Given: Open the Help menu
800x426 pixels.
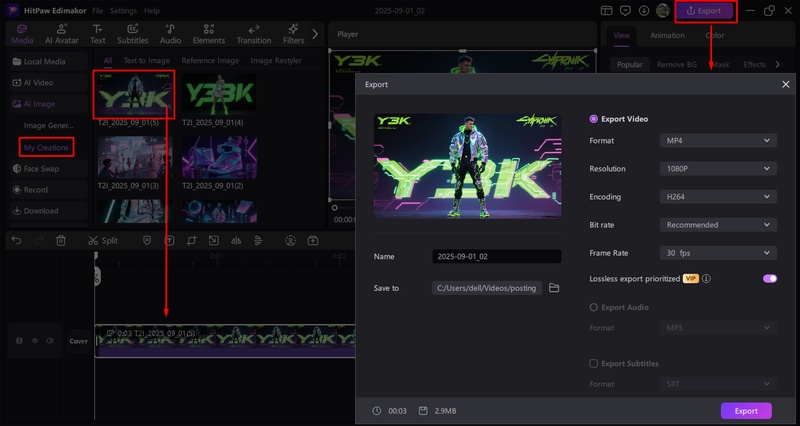Looking at the screenshot, I should (152, 11).
